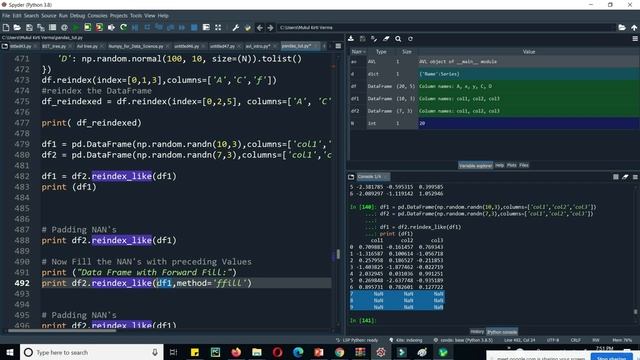The image size is (640, 360).
Task: Open the Source menu
Action: click(x=48, y=16)
